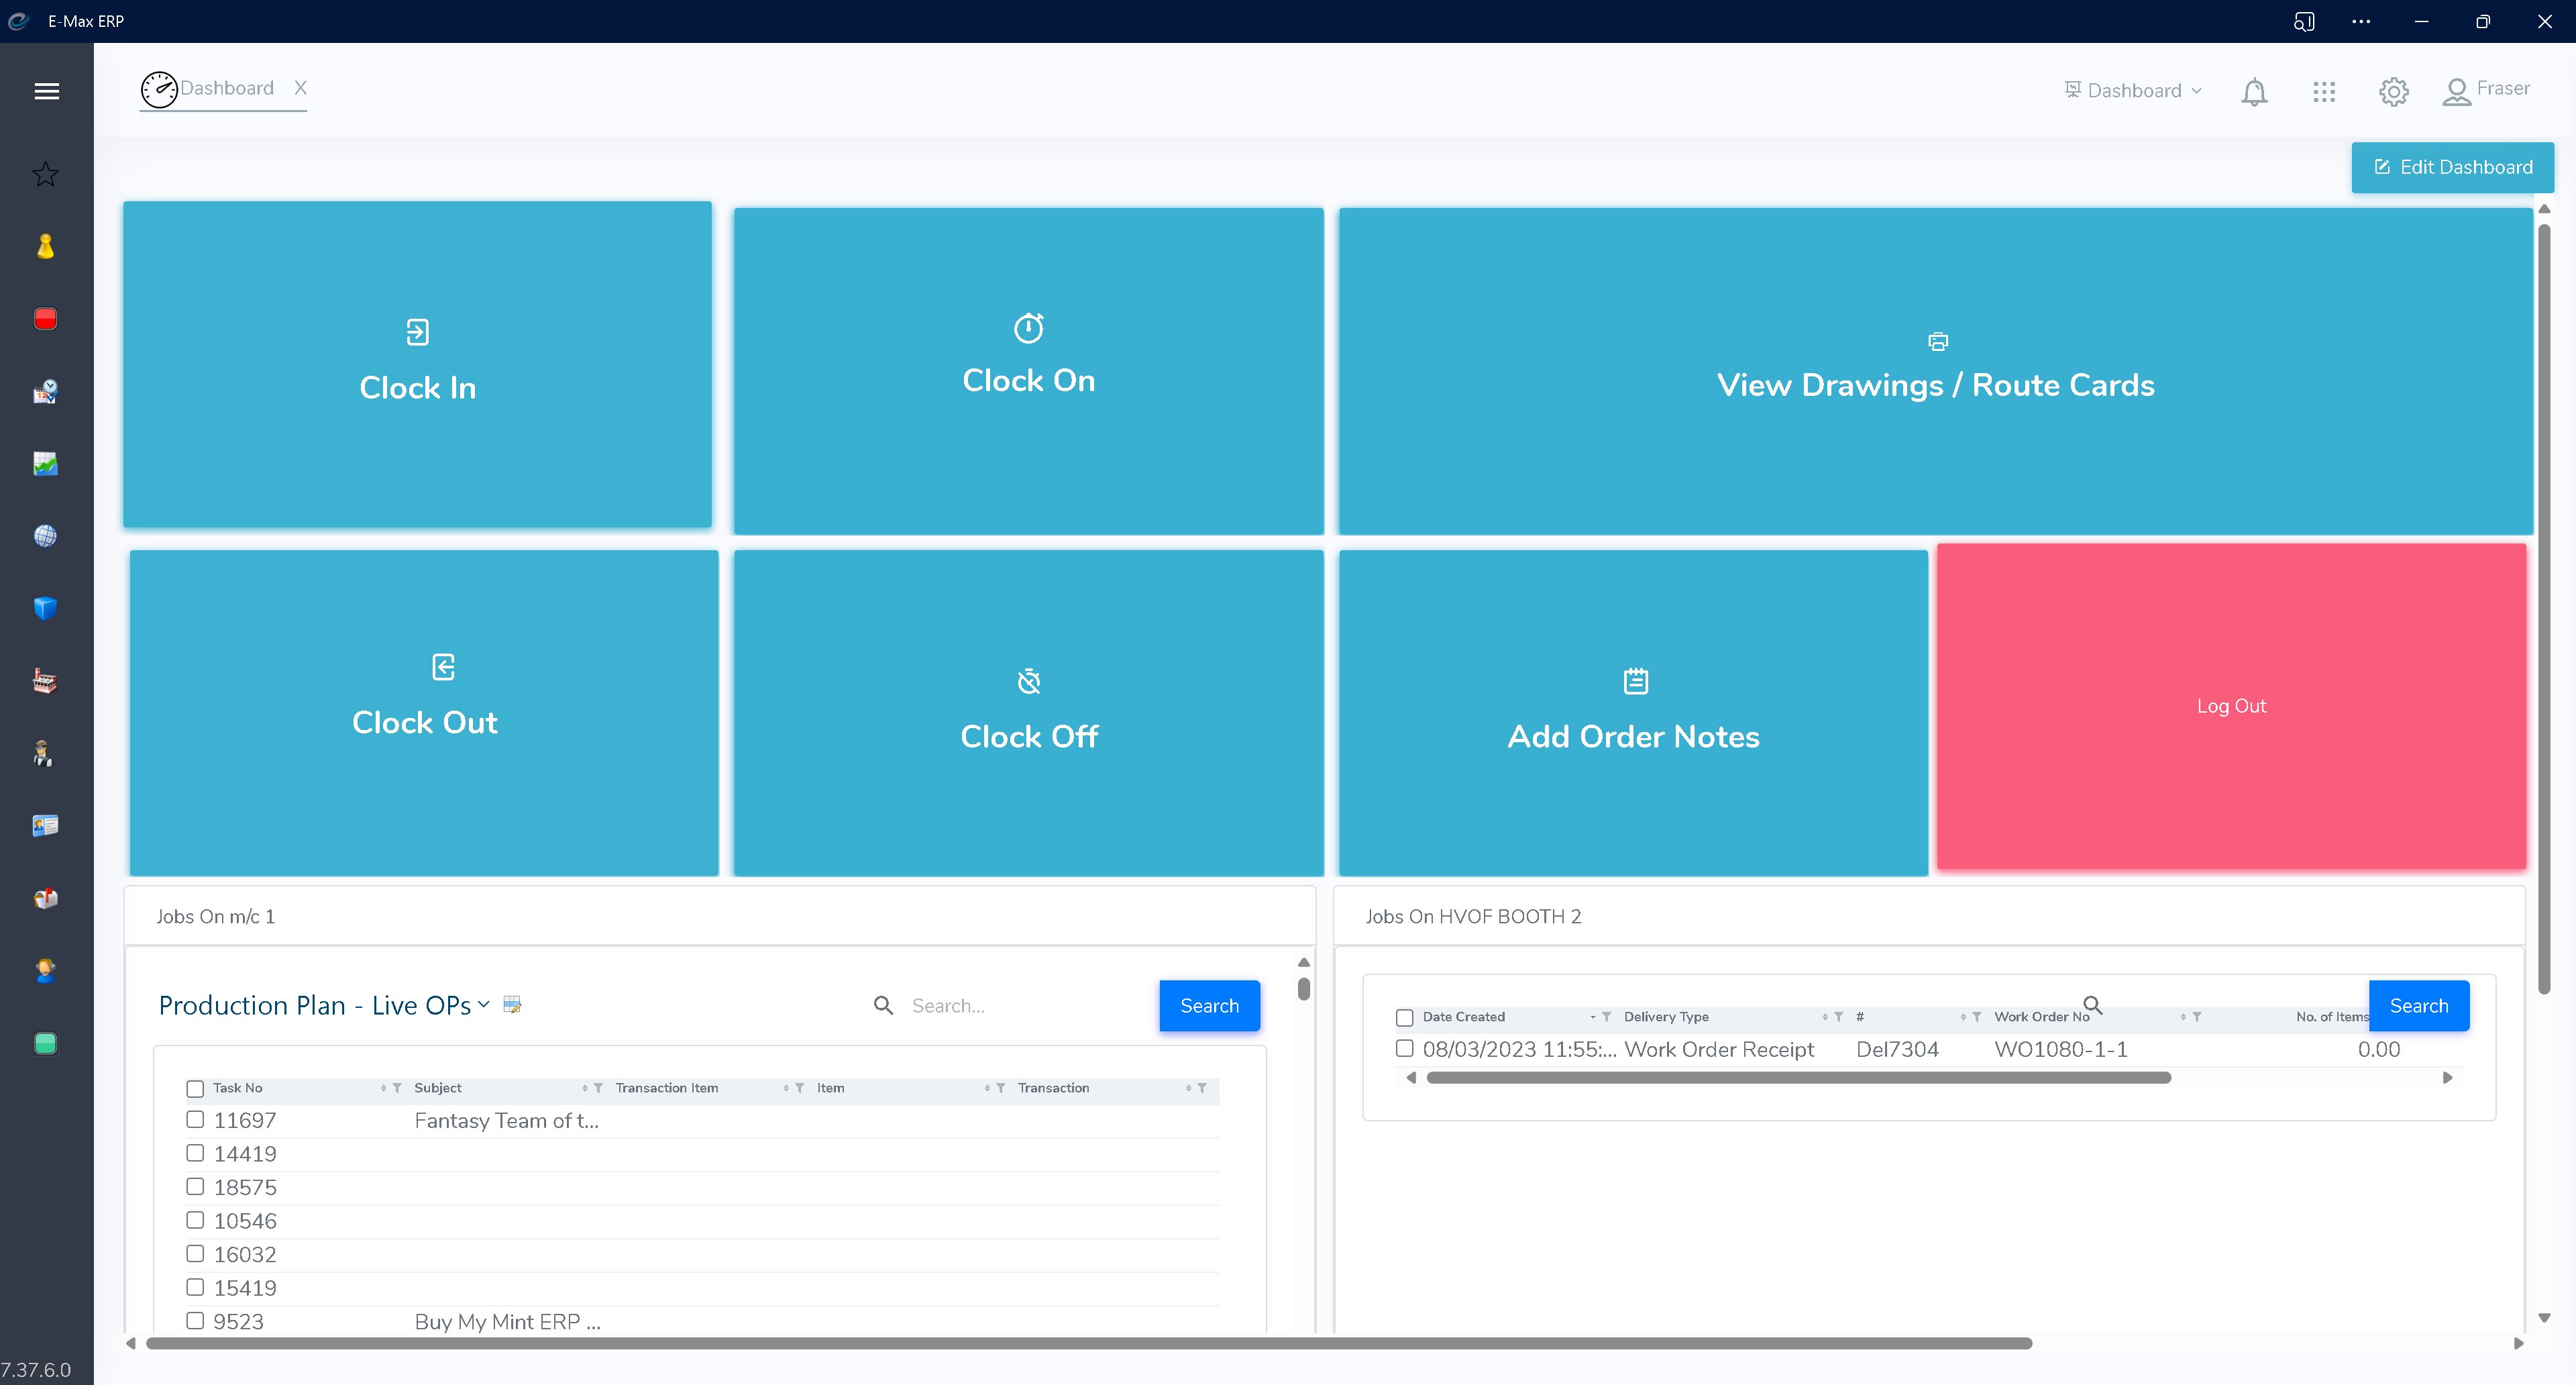
Task: Open the hamburger menu in sidebar
Action: click(x=46, y=91)
